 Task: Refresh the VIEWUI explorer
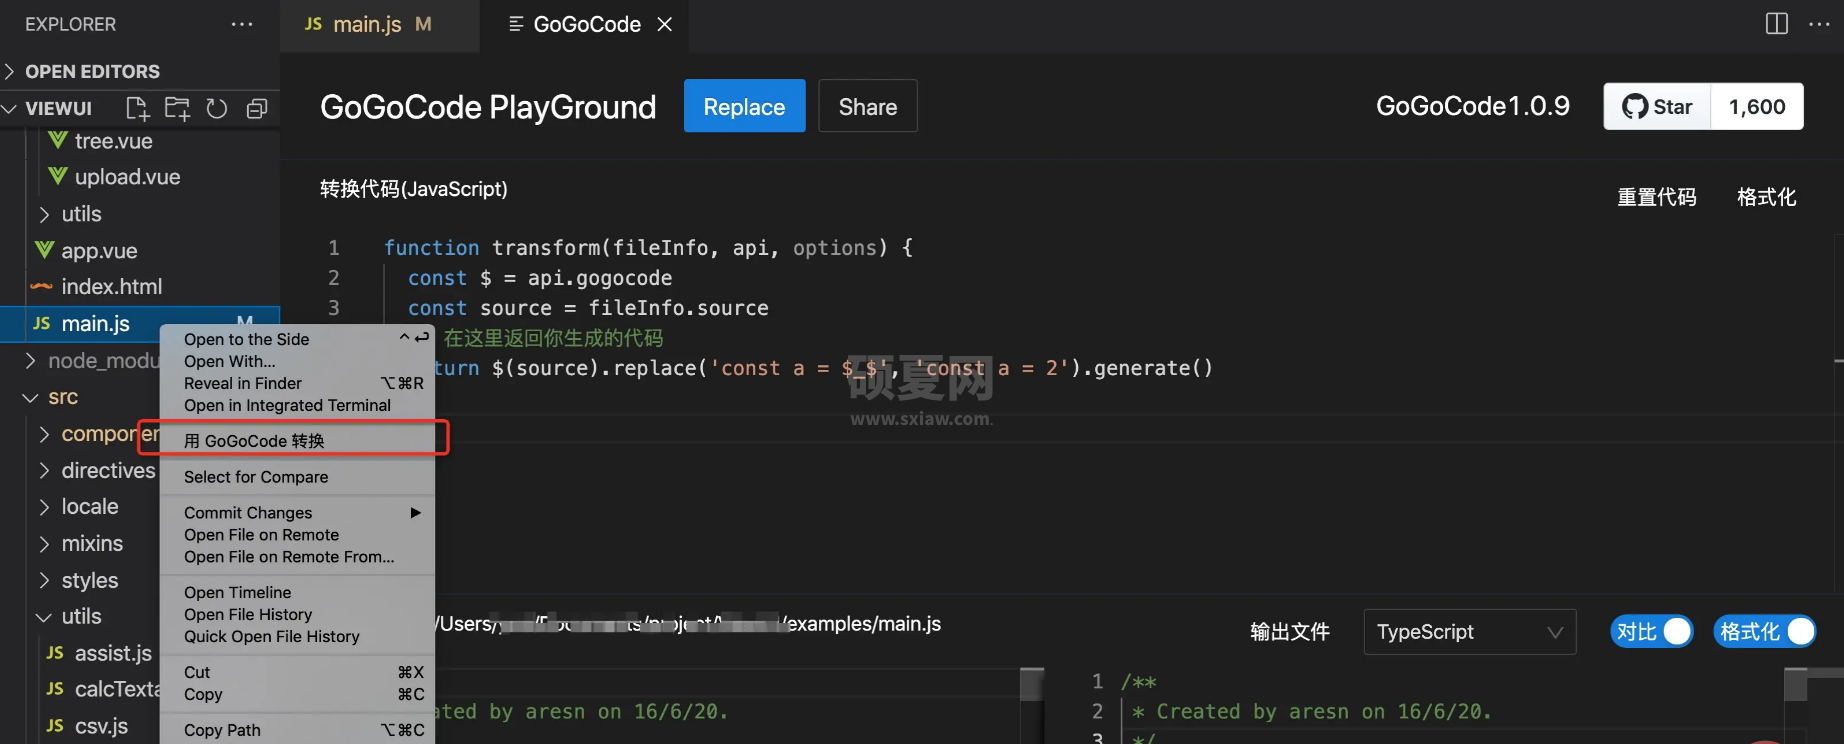point(217,108)
